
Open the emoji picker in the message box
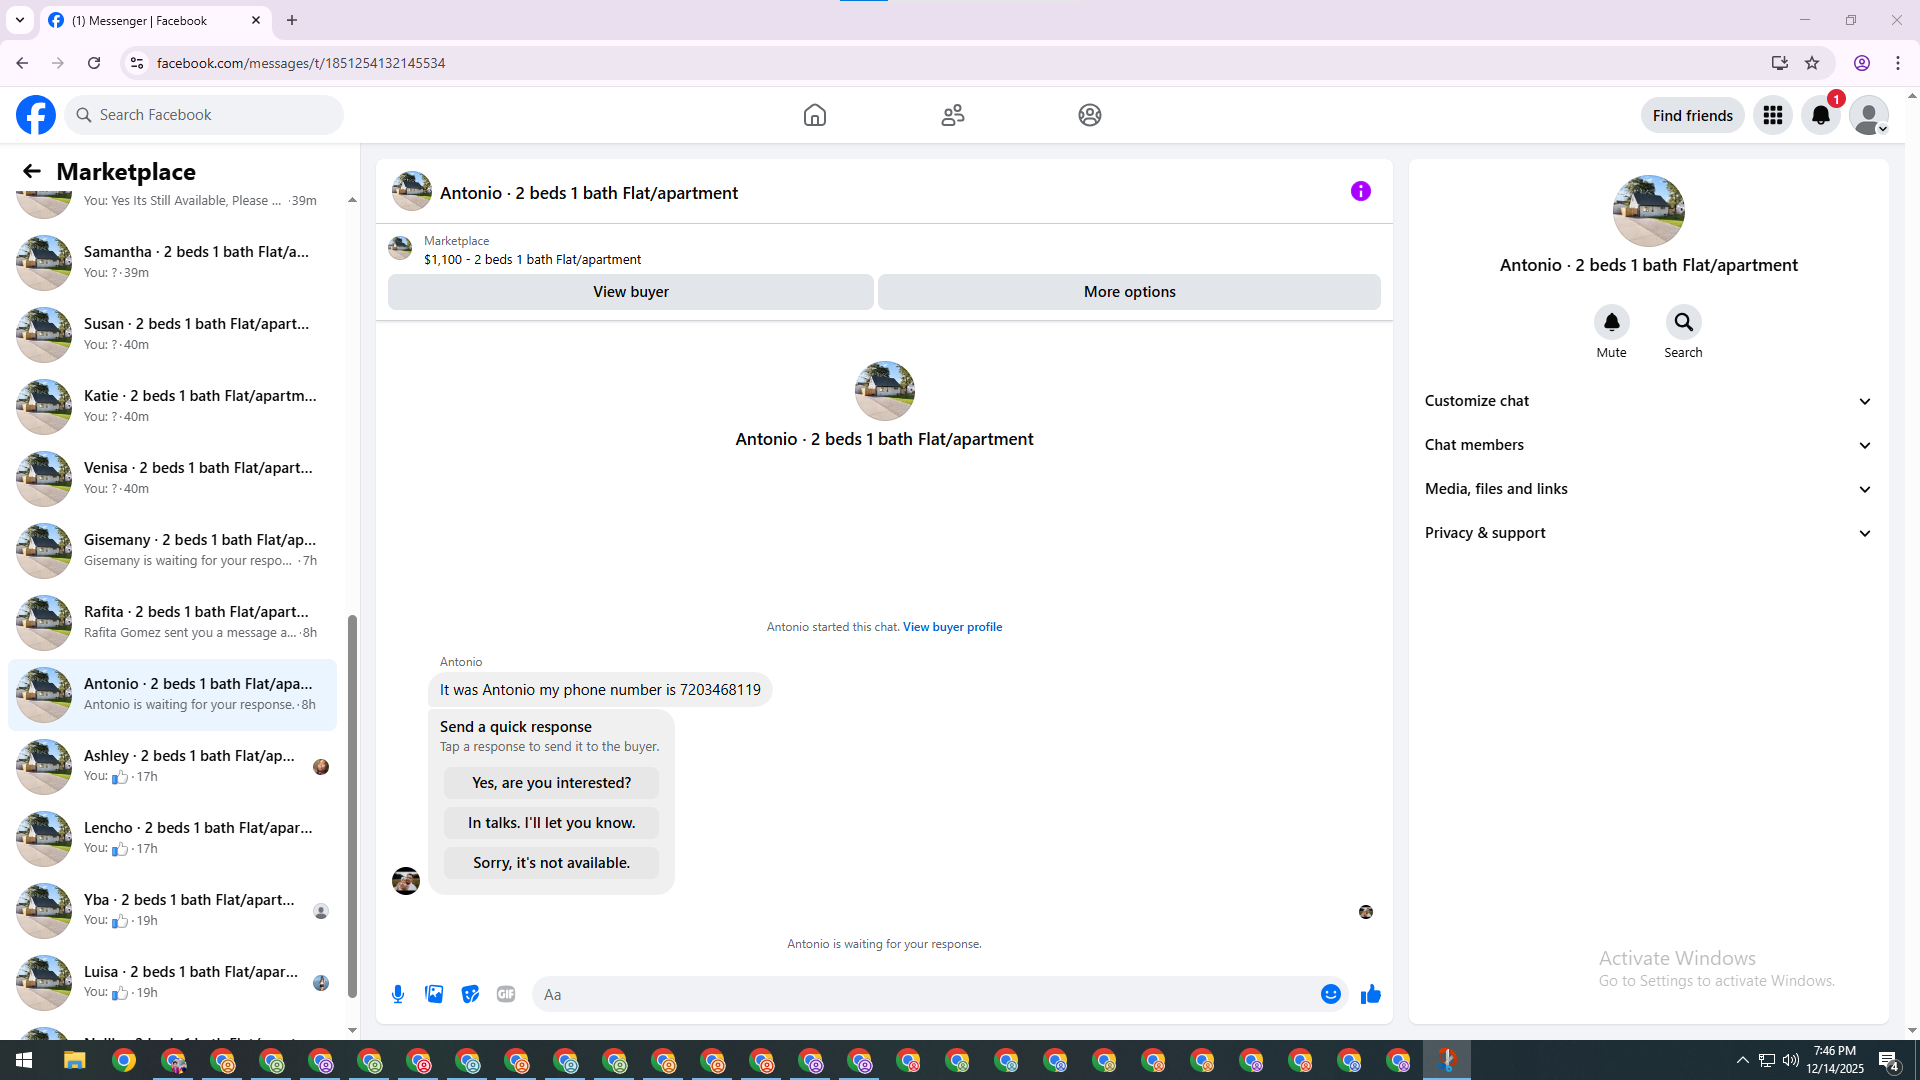coord(1330,994)
